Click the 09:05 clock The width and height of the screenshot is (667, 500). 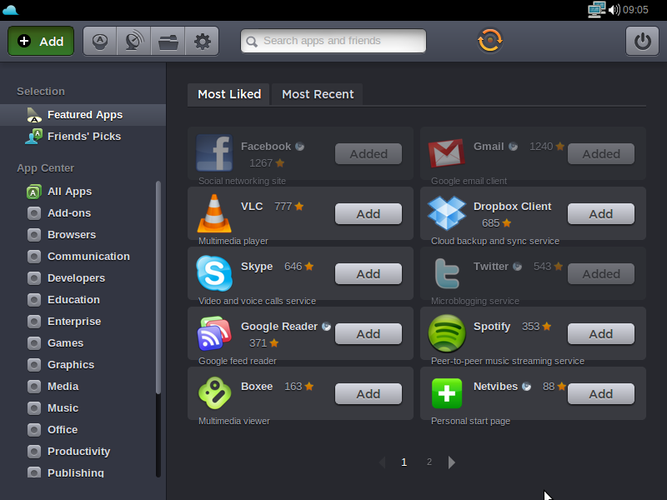636,10
